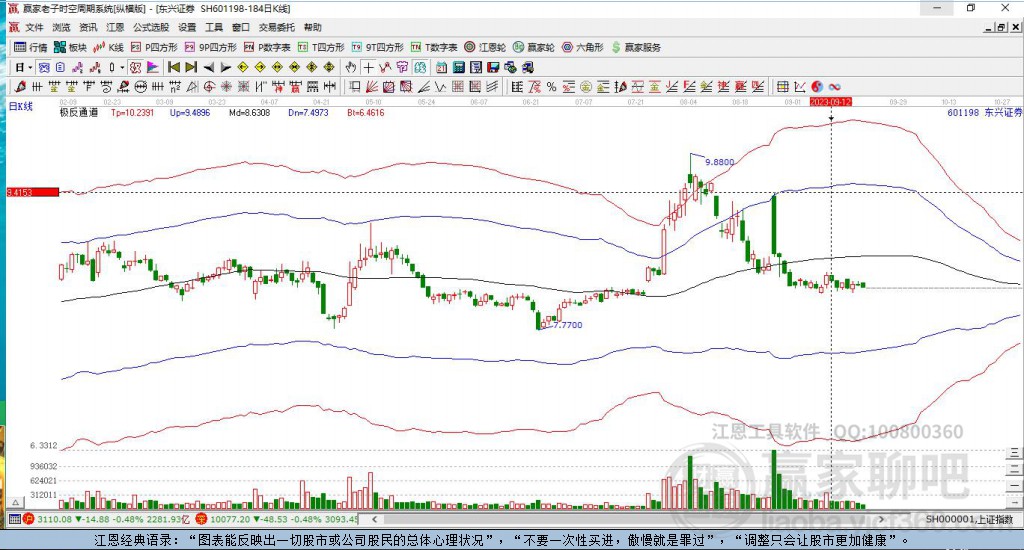Toggle the crosshair cursor tool
The width and height of the screenshot is (1024, 550).
368,67
